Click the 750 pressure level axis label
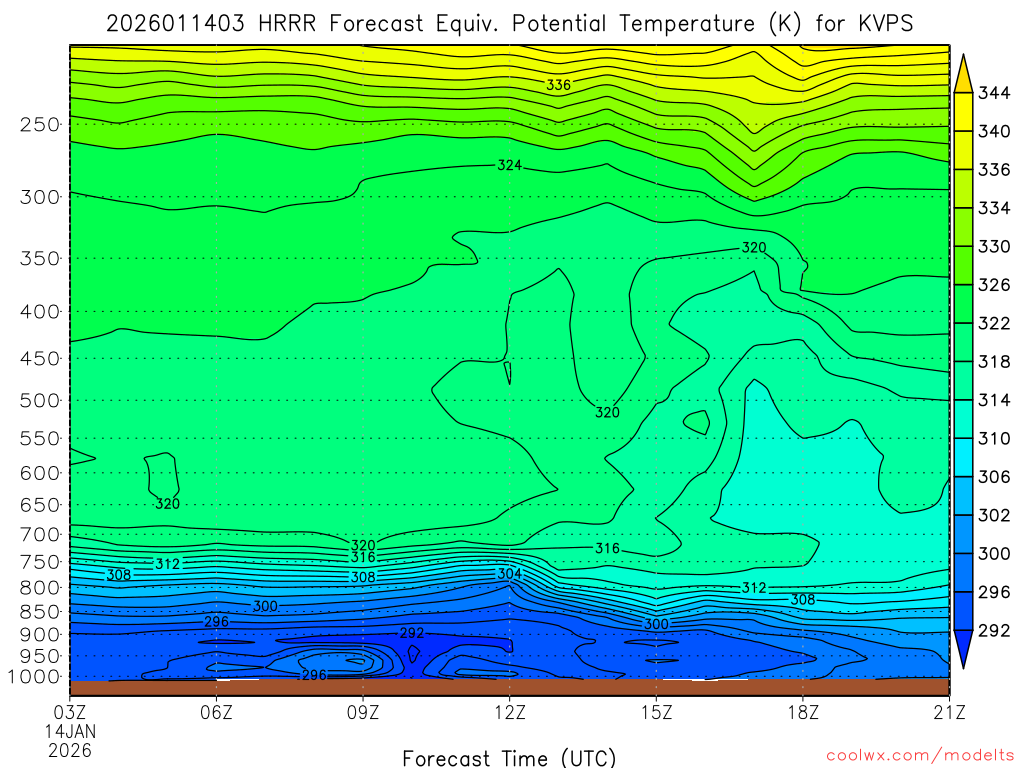This screenshot has height=768, width=1024. (x=40, y=562)
